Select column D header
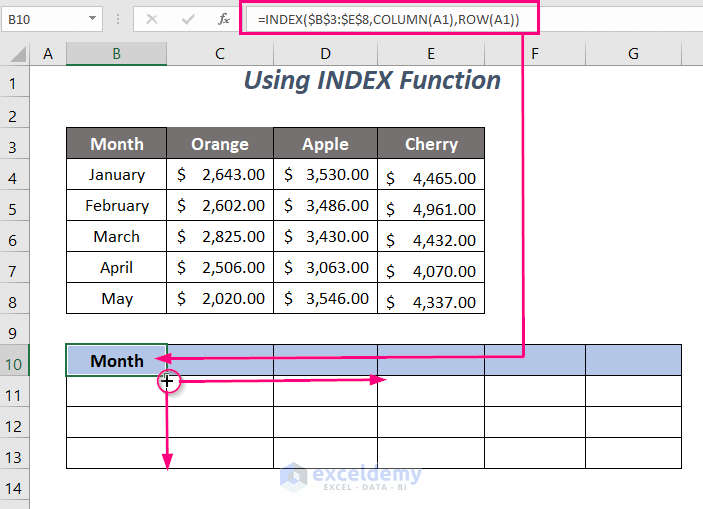The image size is (703, 509). point(325,54)
